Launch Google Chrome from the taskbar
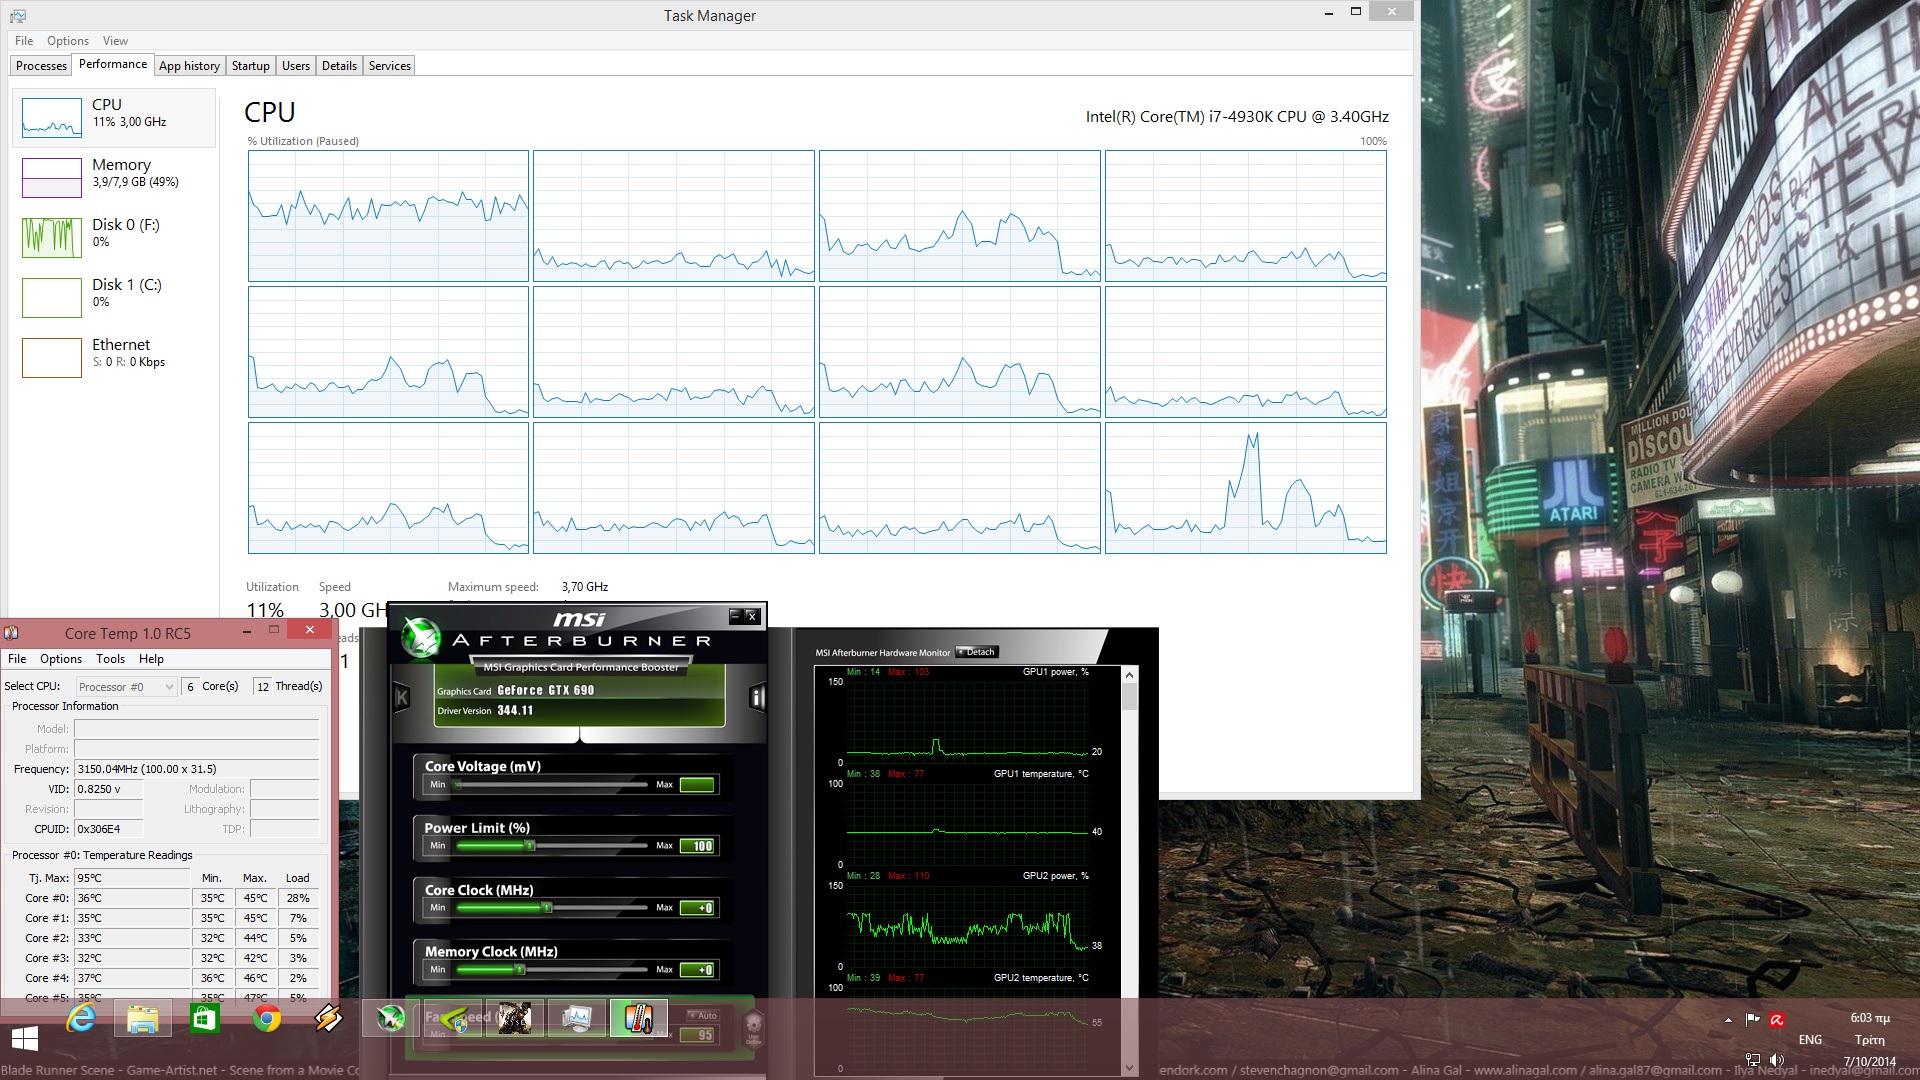 tap(266, 1019)
